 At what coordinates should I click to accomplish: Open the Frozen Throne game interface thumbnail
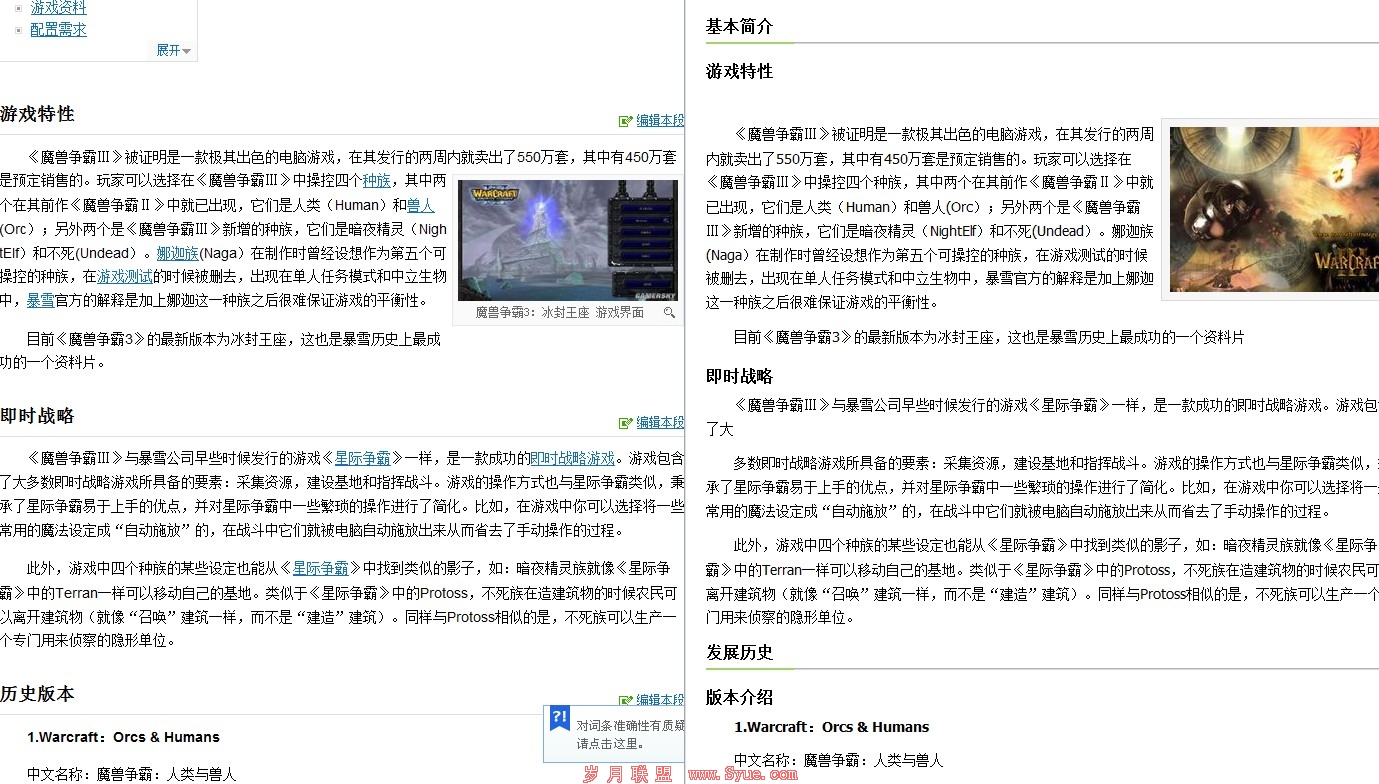567,240
